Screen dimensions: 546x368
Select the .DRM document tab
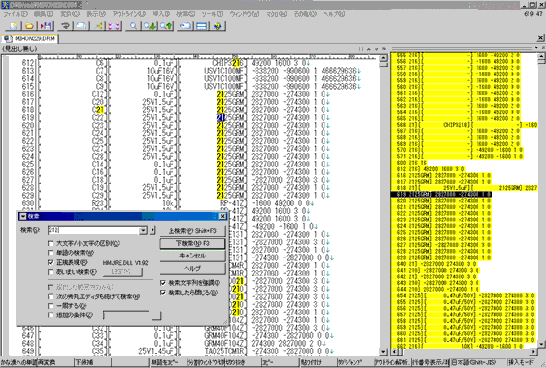pos(30,39)
